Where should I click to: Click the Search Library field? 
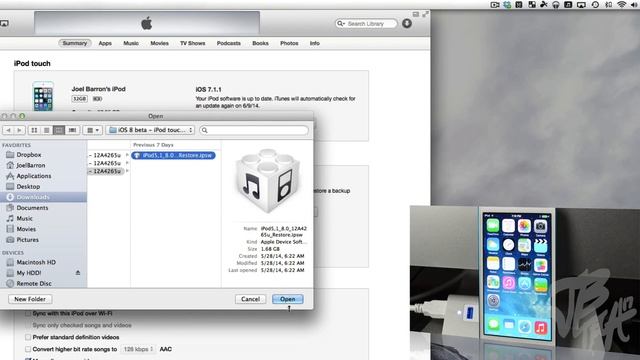point(366,24)
